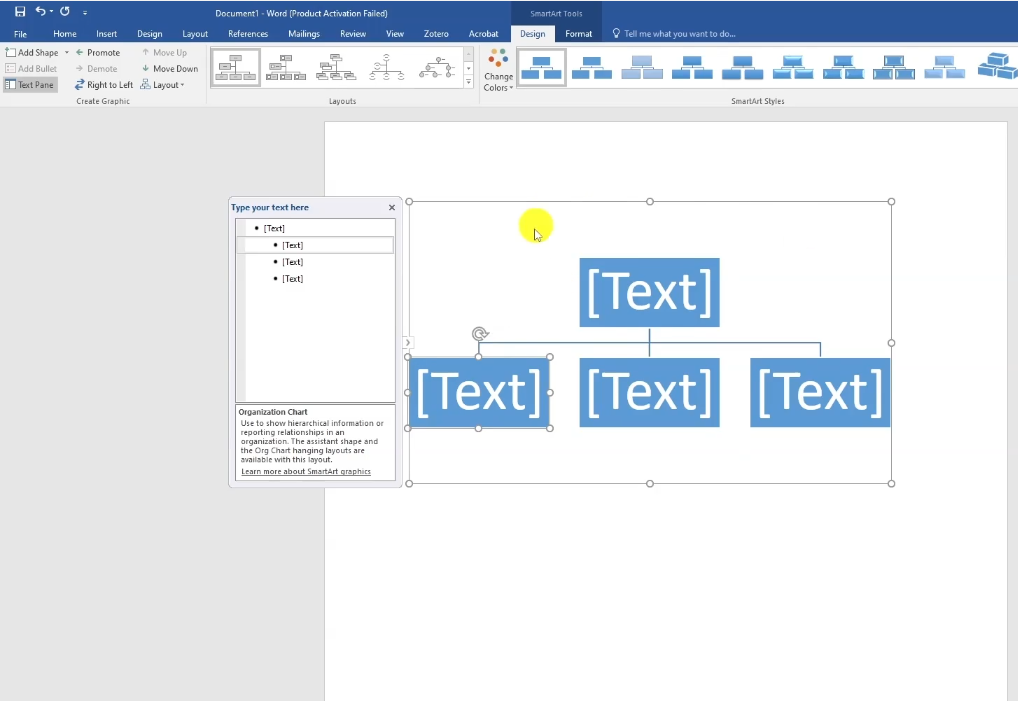This screenshot has width=1018, height=701.
Task: Click Learn more about SmartArt graphics link
Action: 305,472
